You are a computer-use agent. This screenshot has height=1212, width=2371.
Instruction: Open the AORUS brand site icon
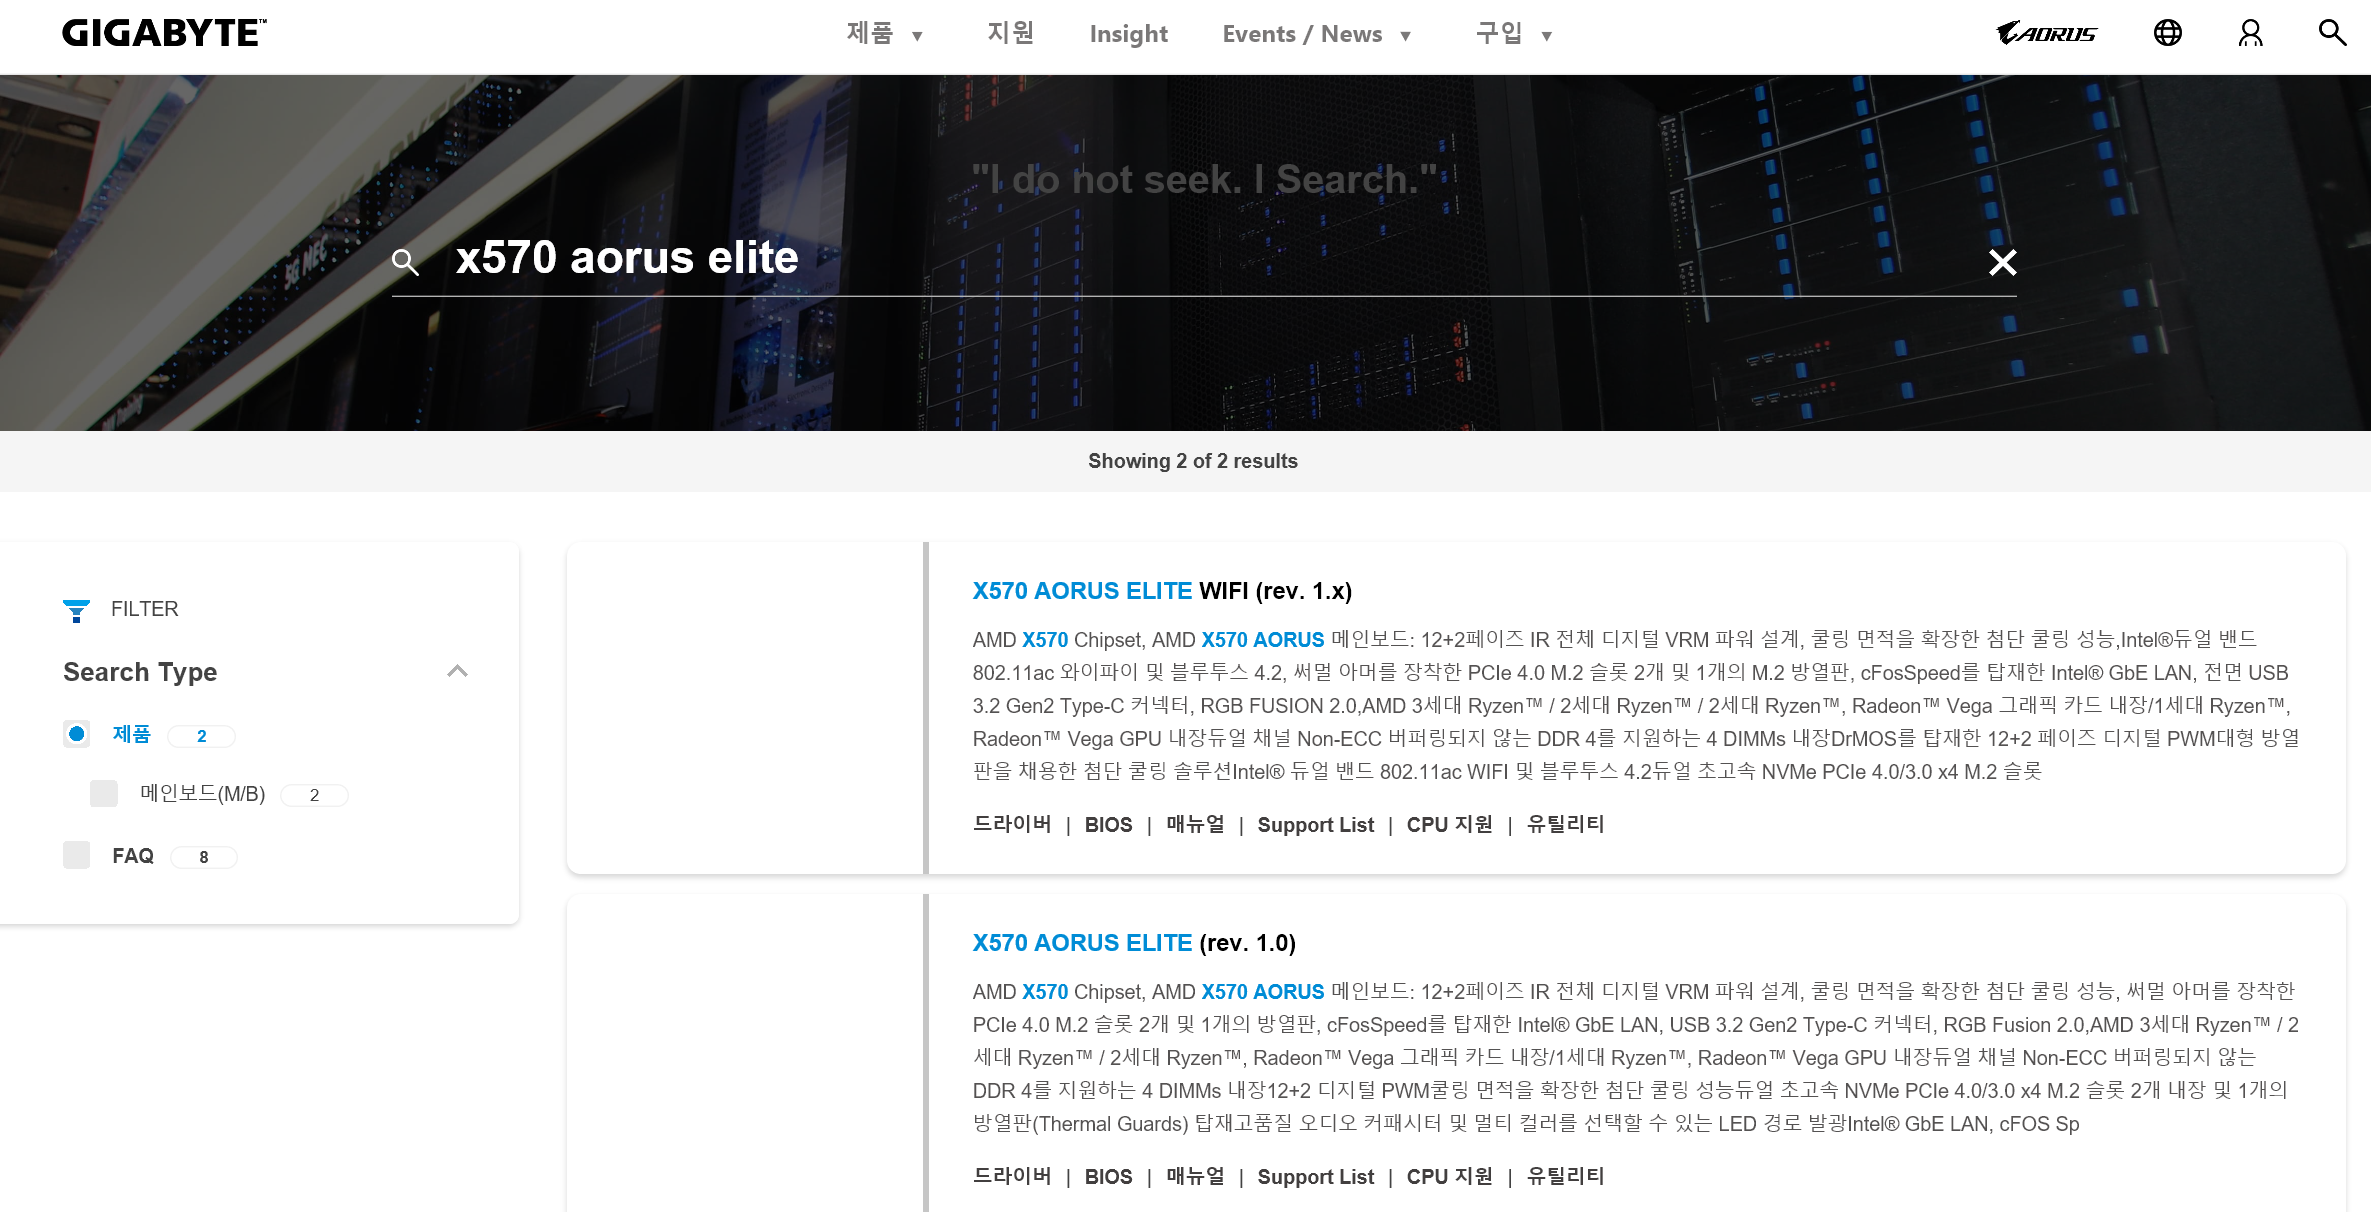[2046, 33]
